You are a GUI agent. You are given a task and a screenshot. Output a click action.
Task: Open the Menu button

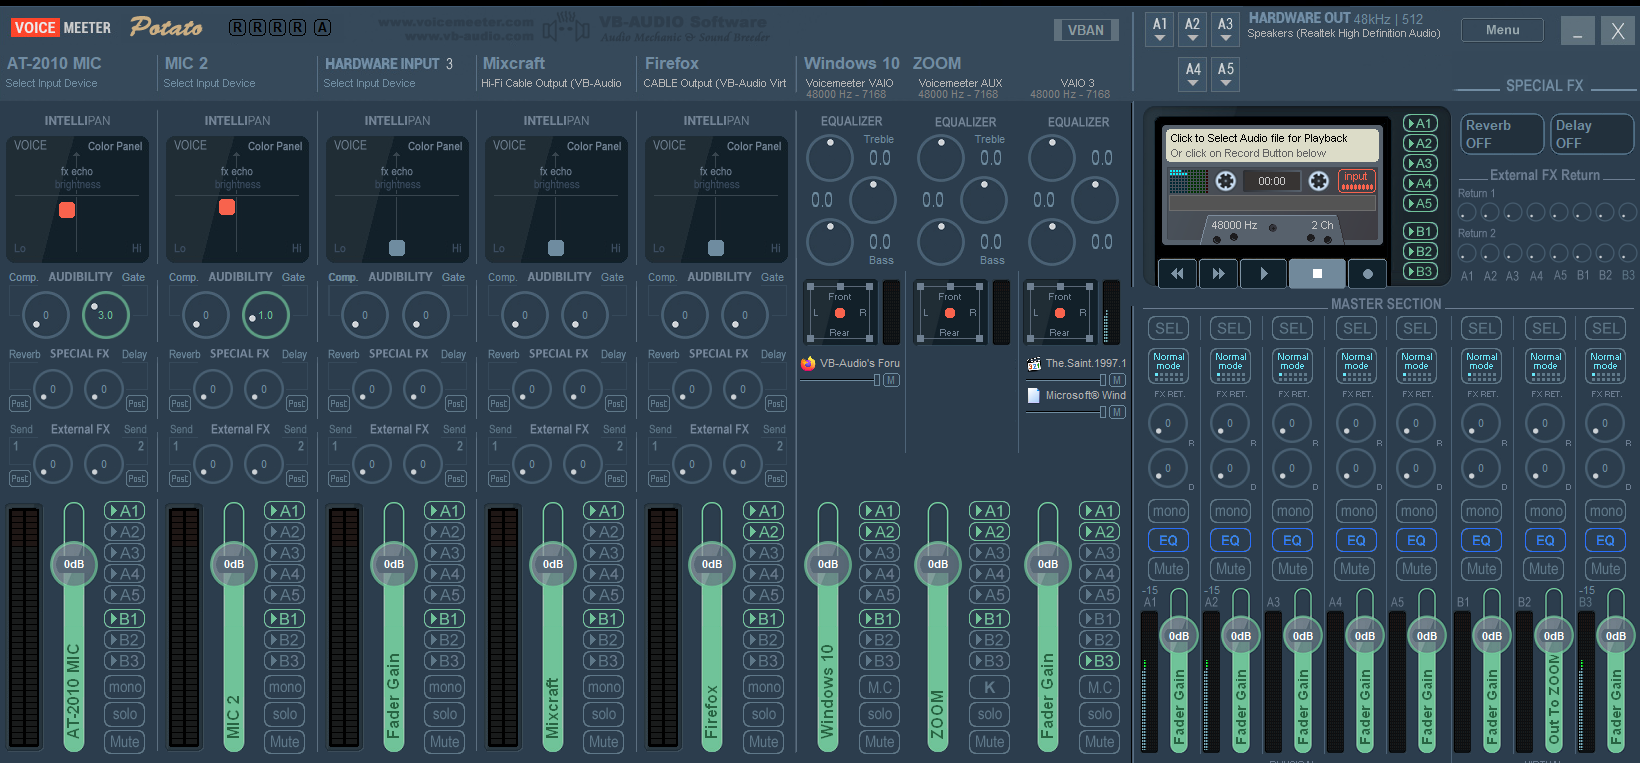point(1502,30)
